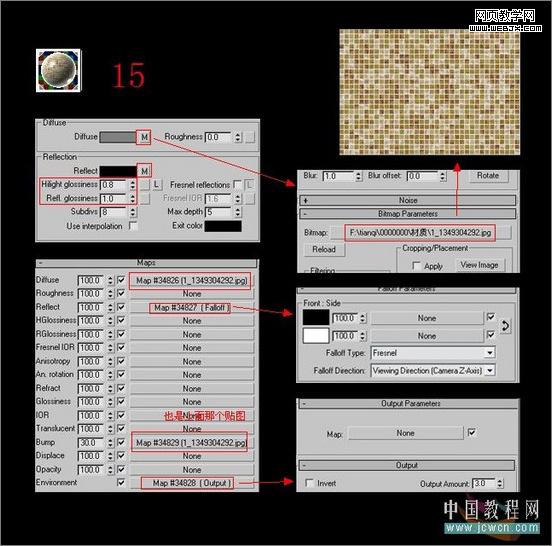Open the Environment map slot Map #34828 Output
This screenshot has width=552, height=546.
point(191,483)
